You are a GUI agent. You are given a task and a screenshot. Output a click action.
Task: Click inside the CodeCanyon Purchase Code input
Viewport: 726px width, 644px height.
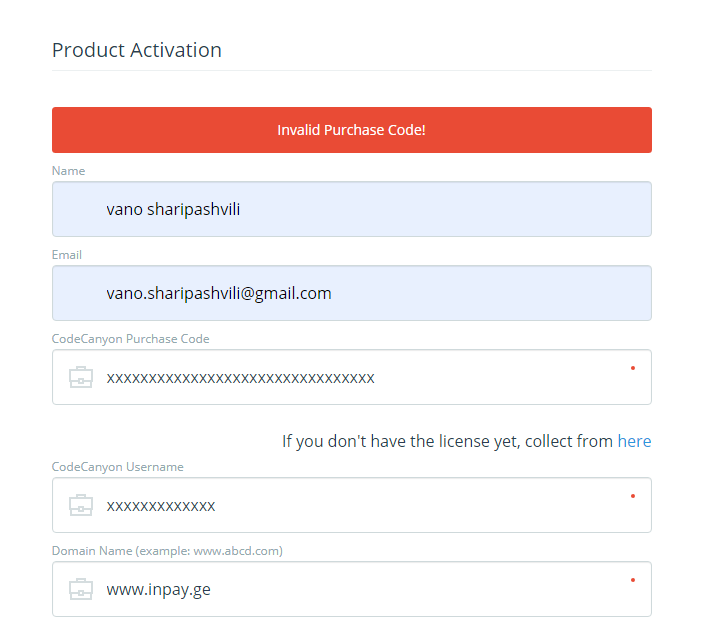tap(351, 378)
